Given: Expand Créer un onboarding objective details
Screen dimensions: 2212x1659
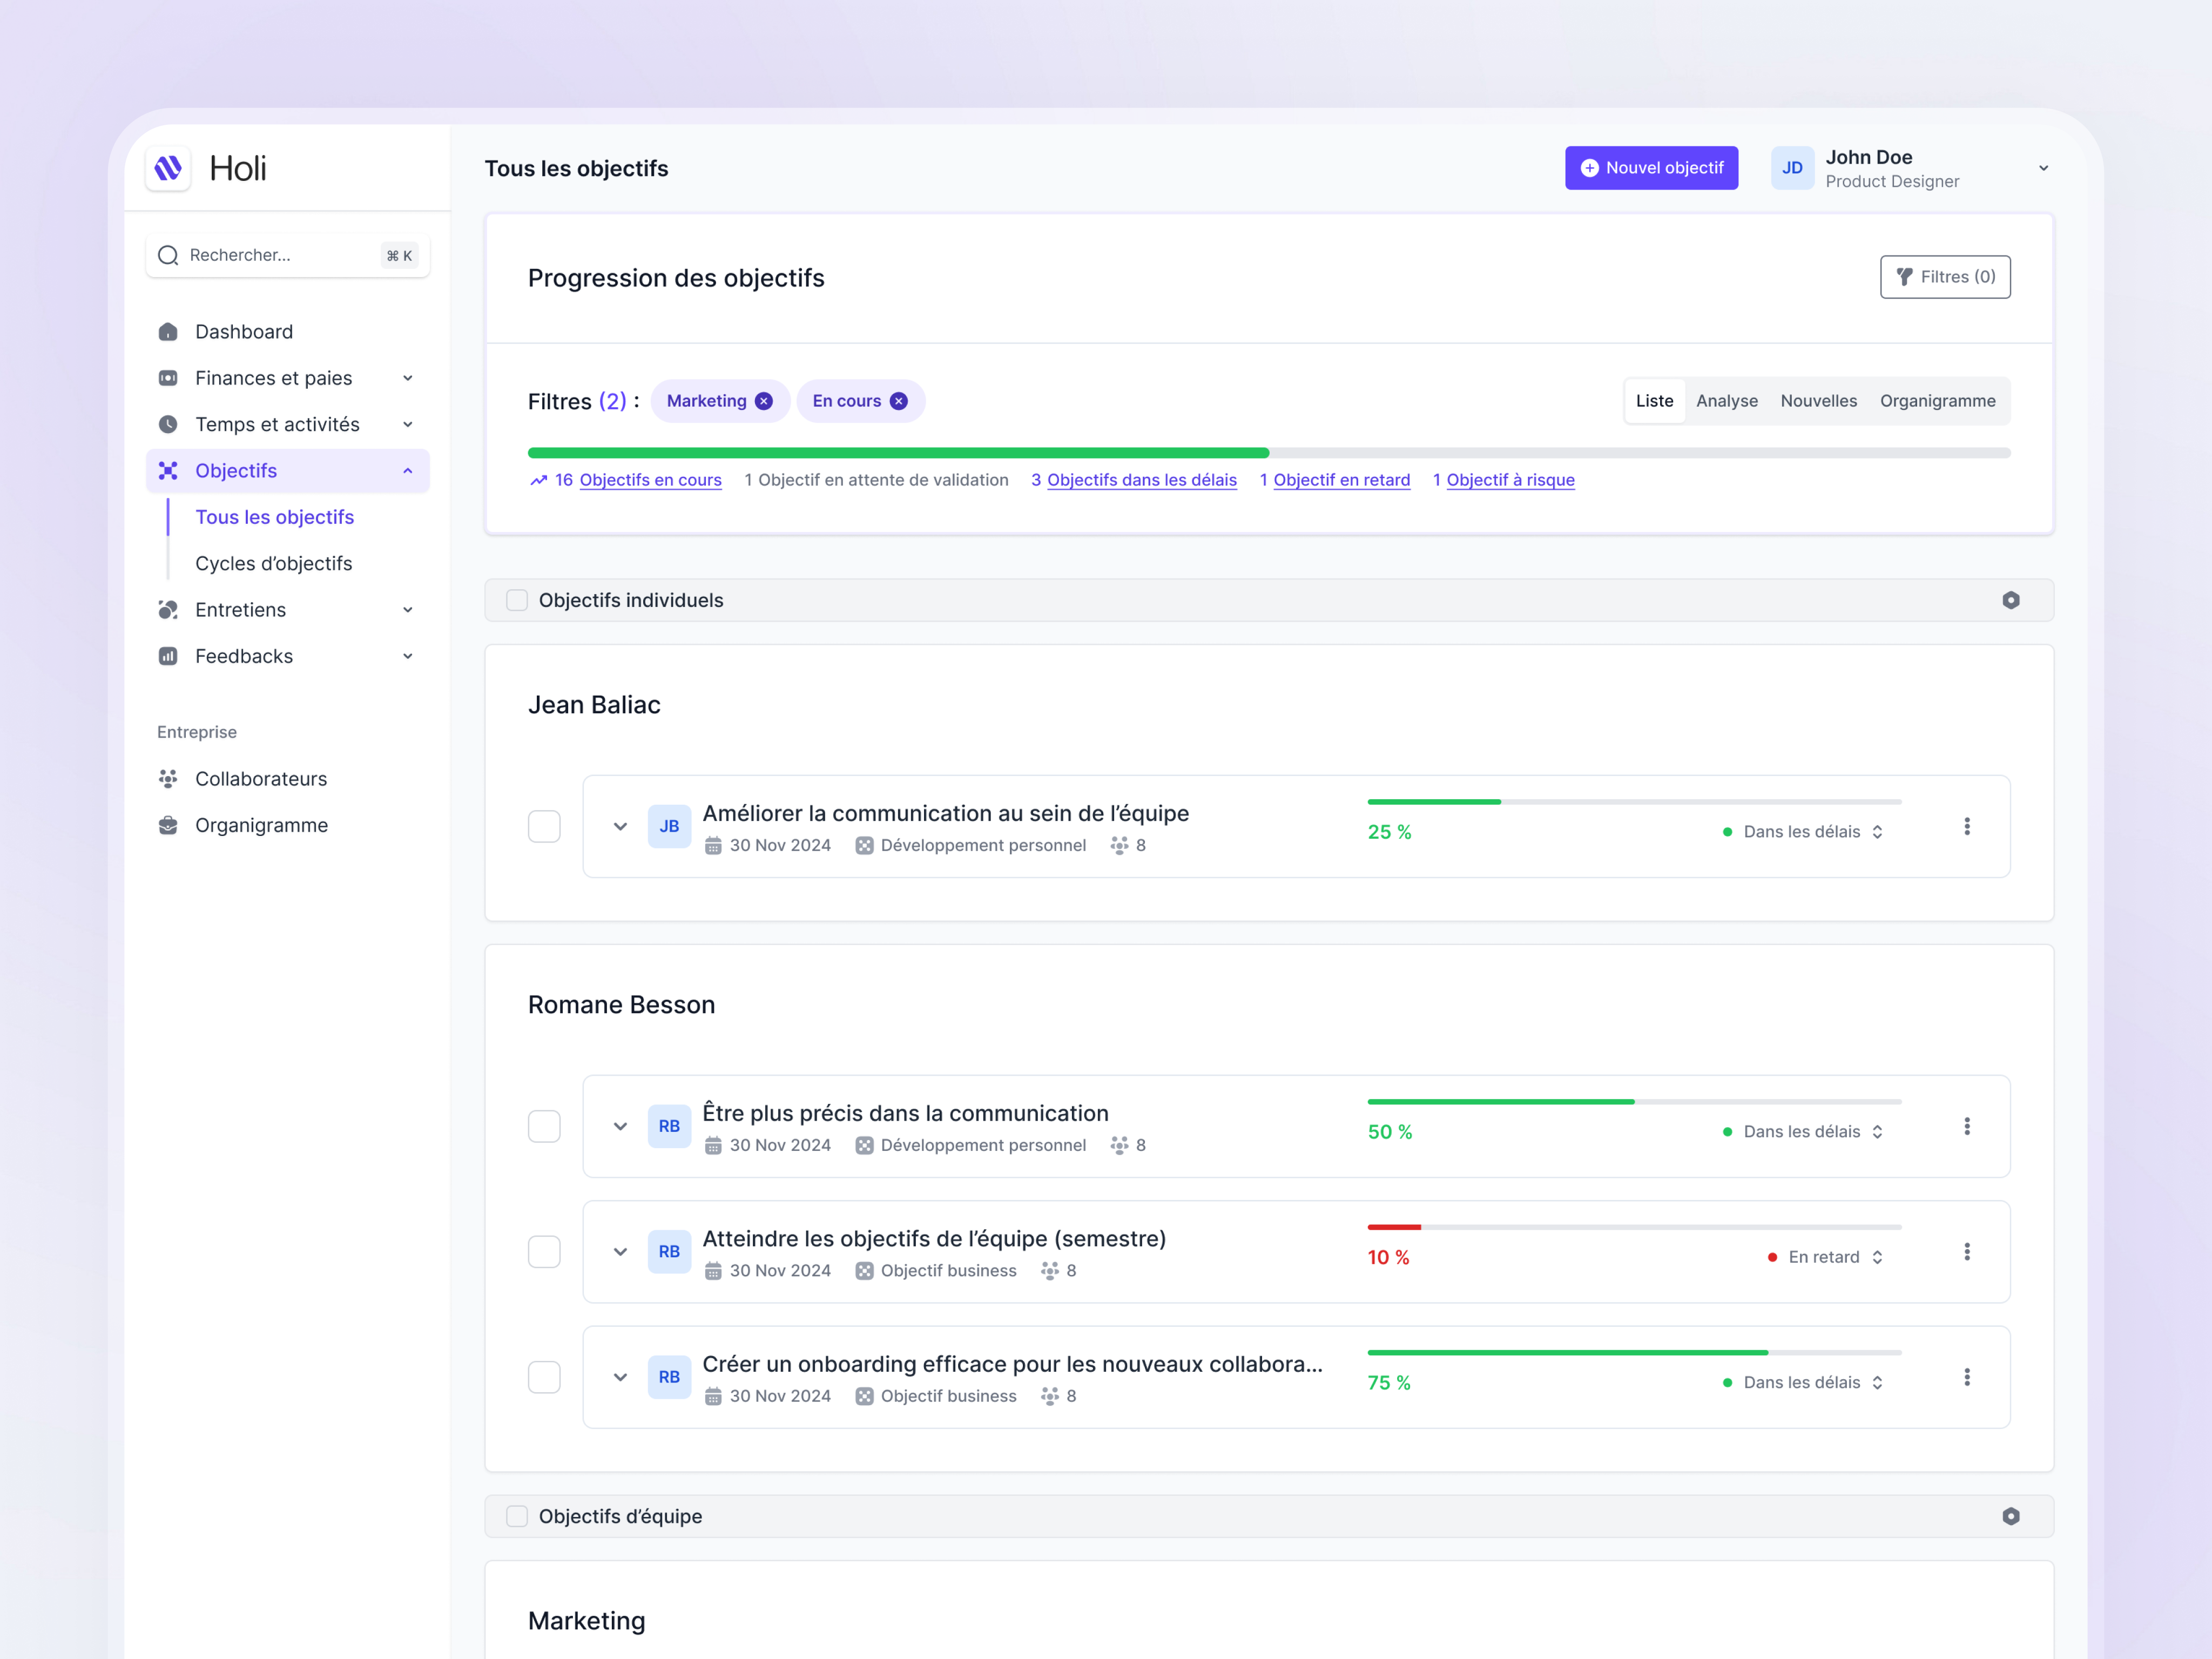Looking at the screenshot, I should pos(620,1377).
